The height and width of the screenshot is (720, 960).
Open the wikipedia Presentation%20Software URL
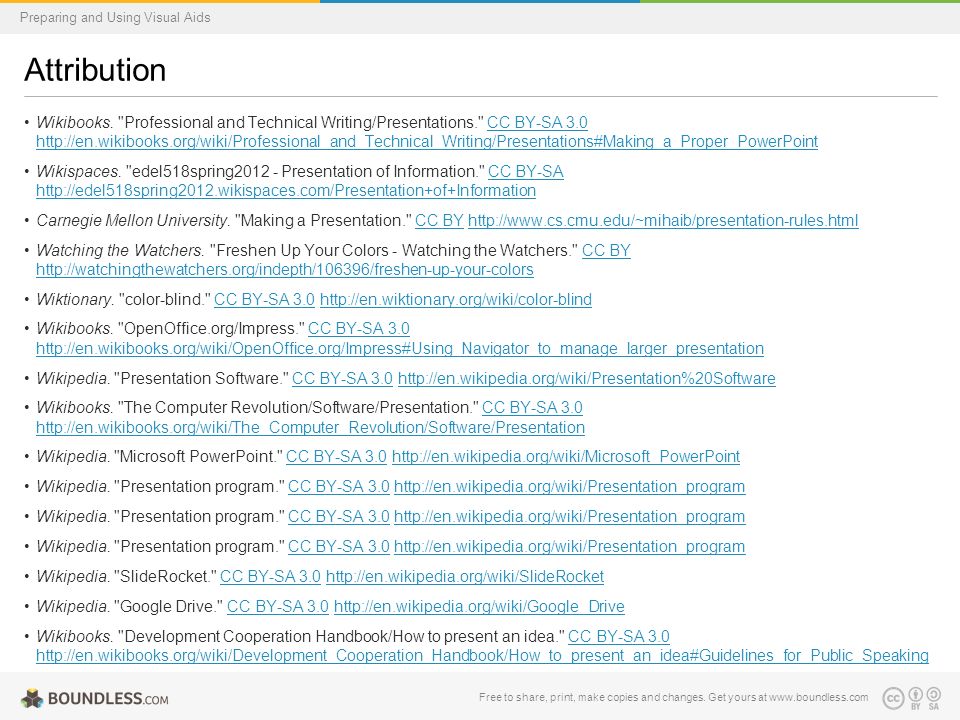coord(587,378)
